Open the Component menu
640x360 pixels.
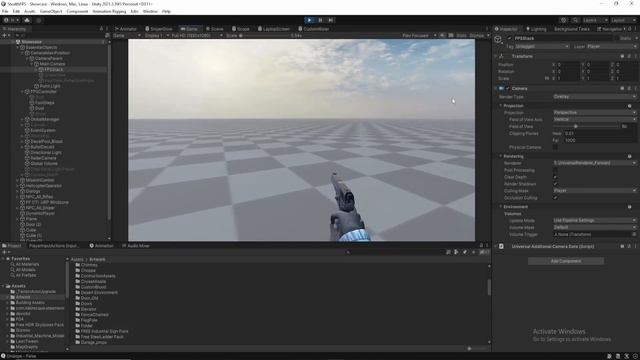[x=77, y=11]
